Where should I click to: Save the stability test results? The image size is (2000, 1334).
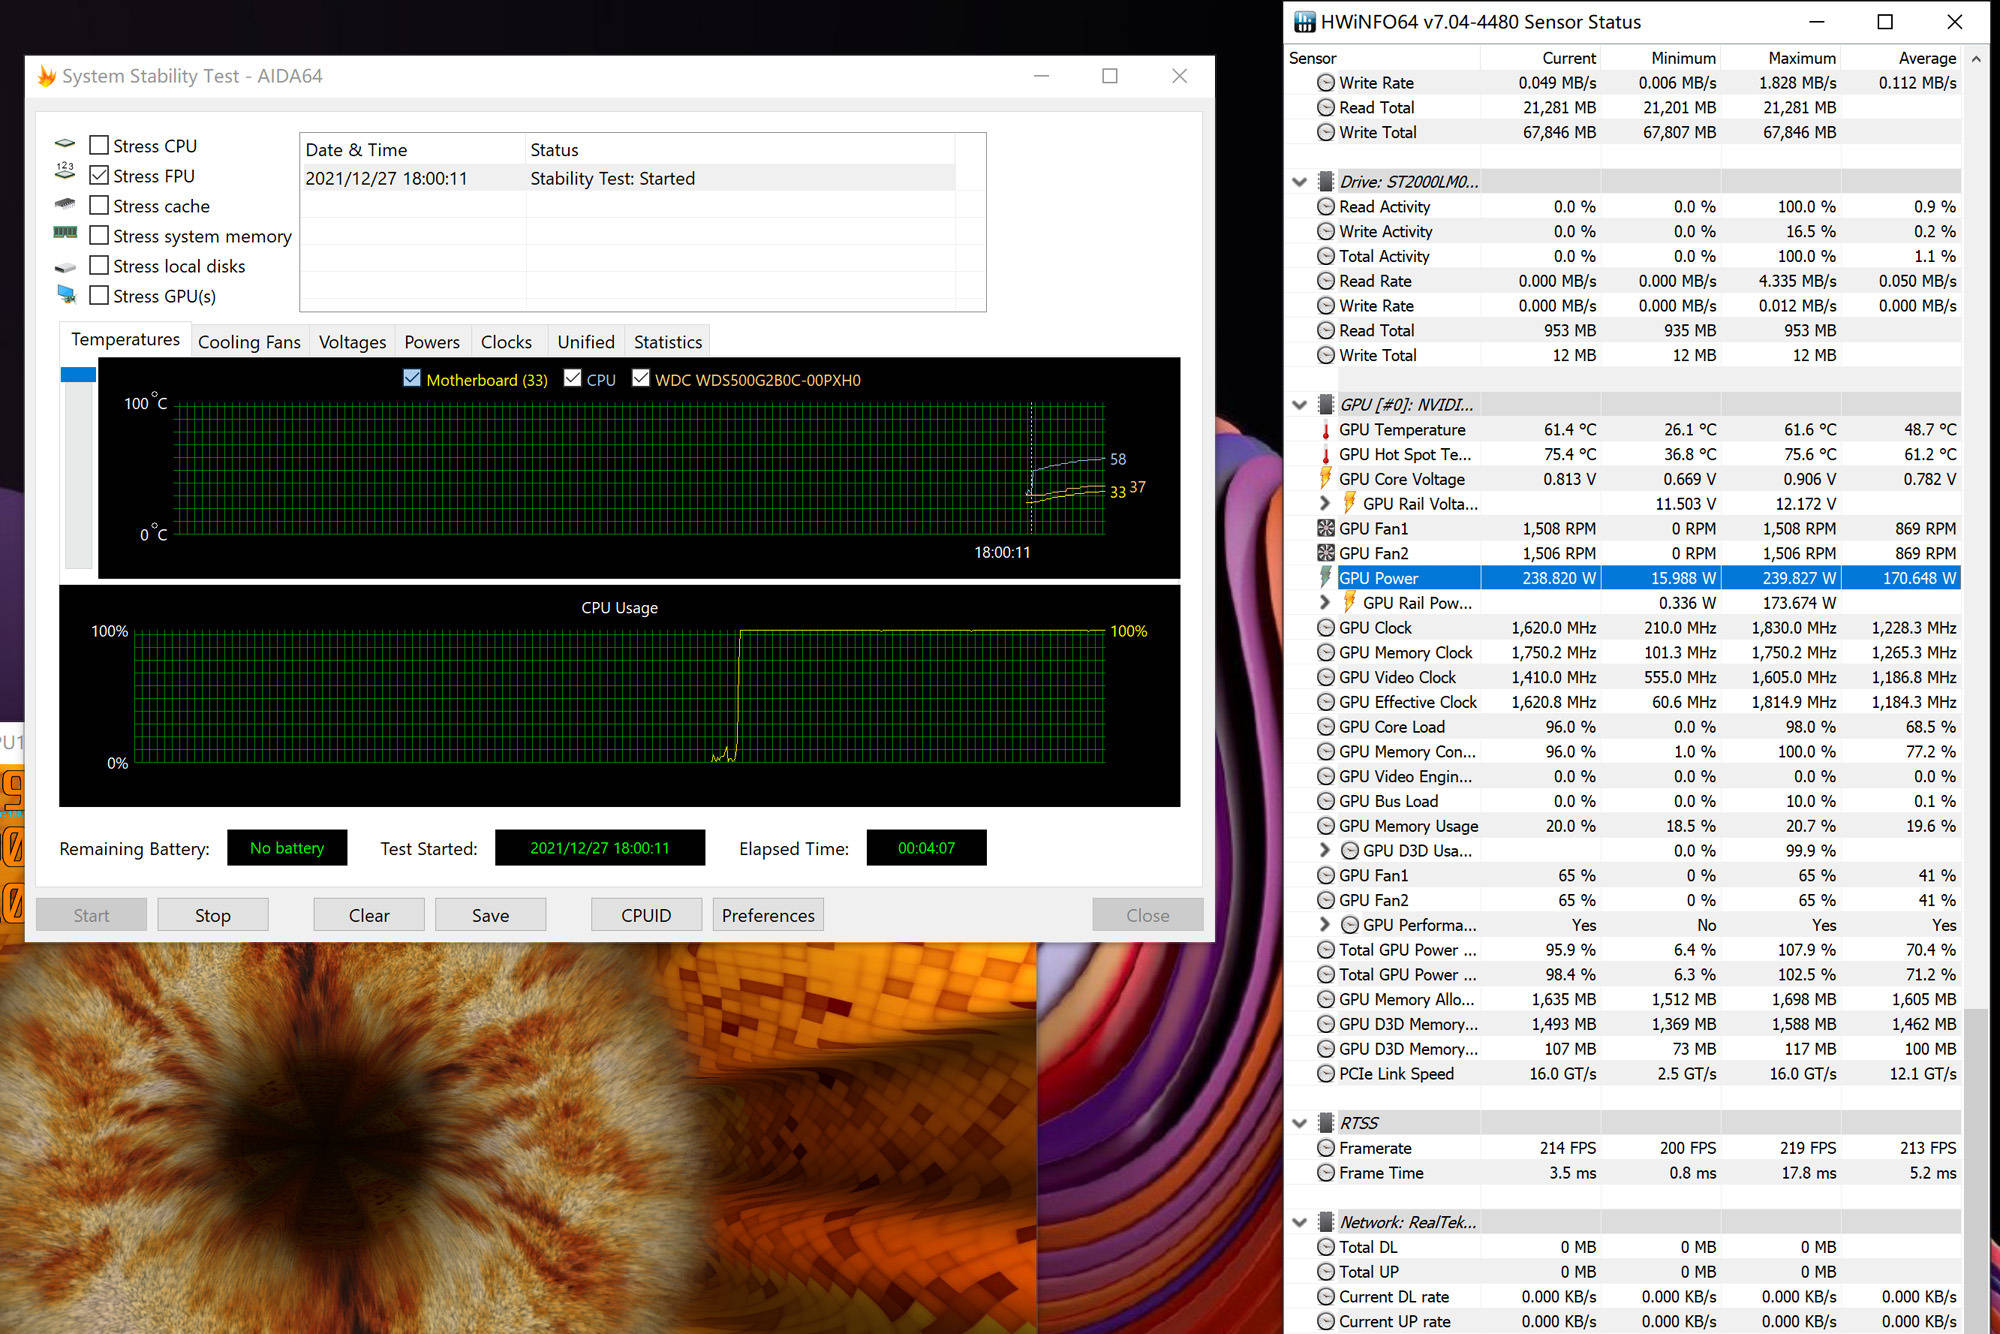[x=490, y=915]
